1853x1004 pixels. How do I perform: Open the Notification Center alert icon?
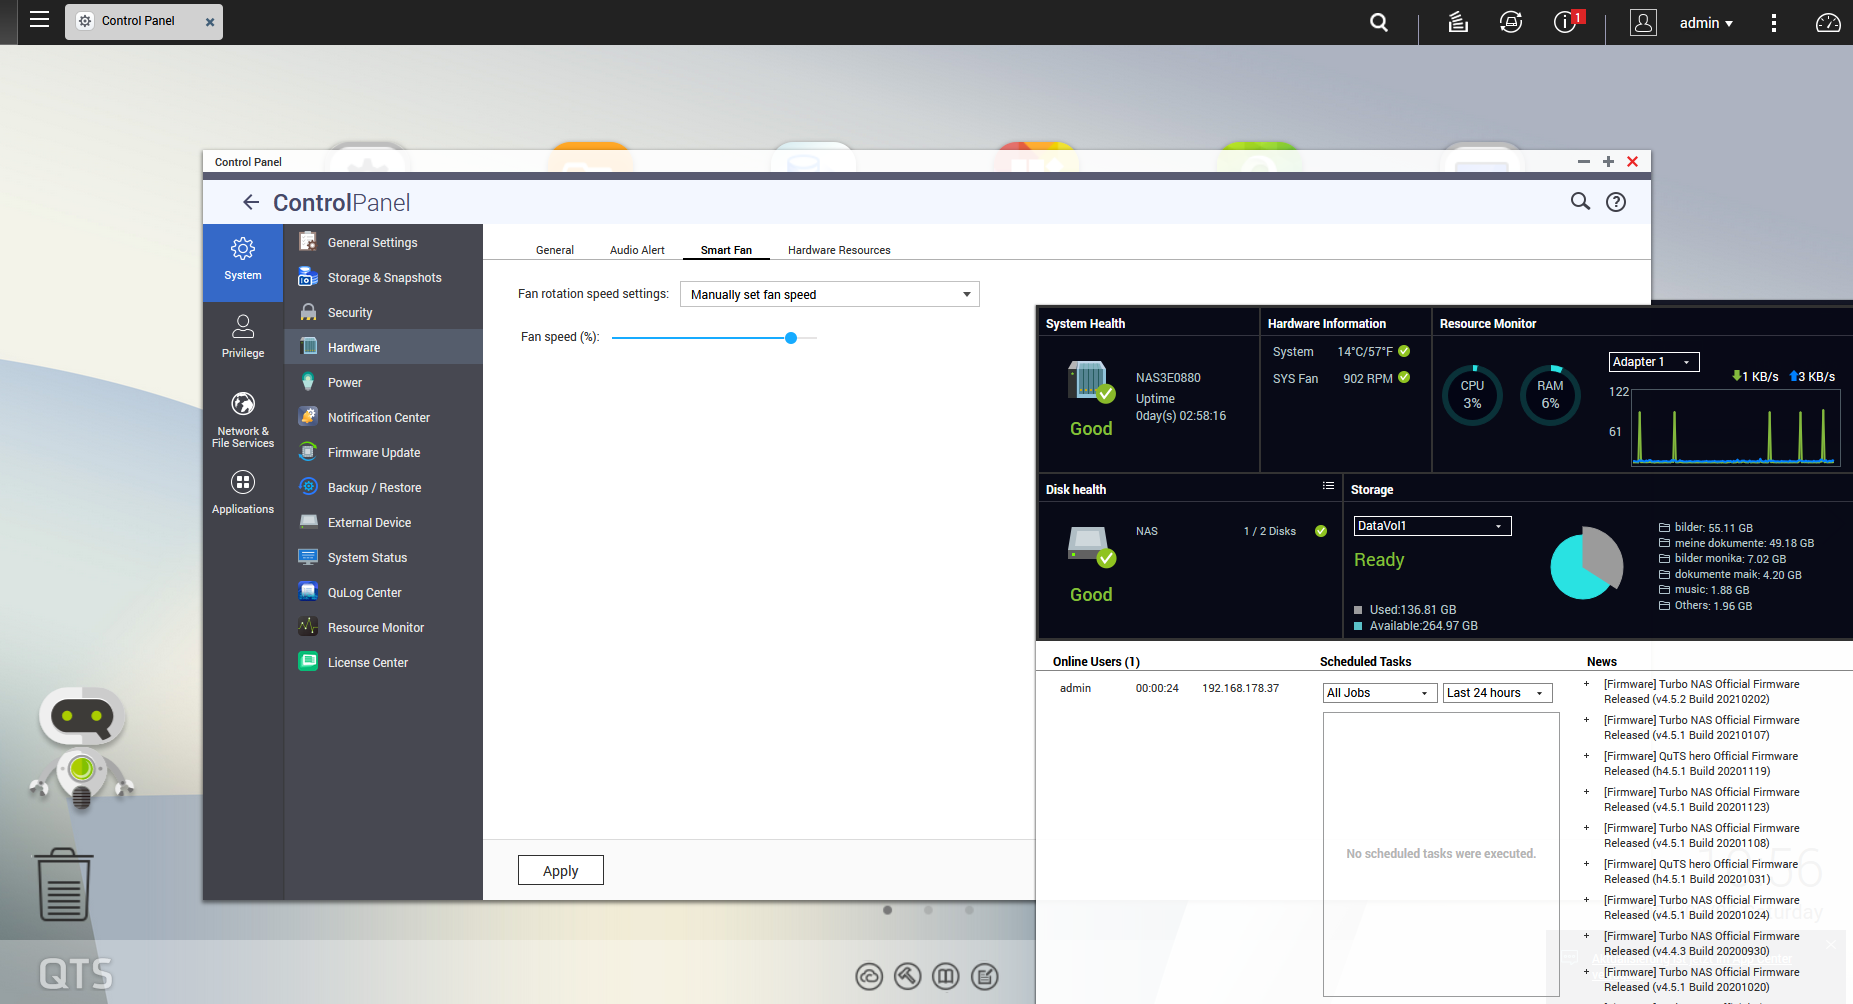point(1566,22)
